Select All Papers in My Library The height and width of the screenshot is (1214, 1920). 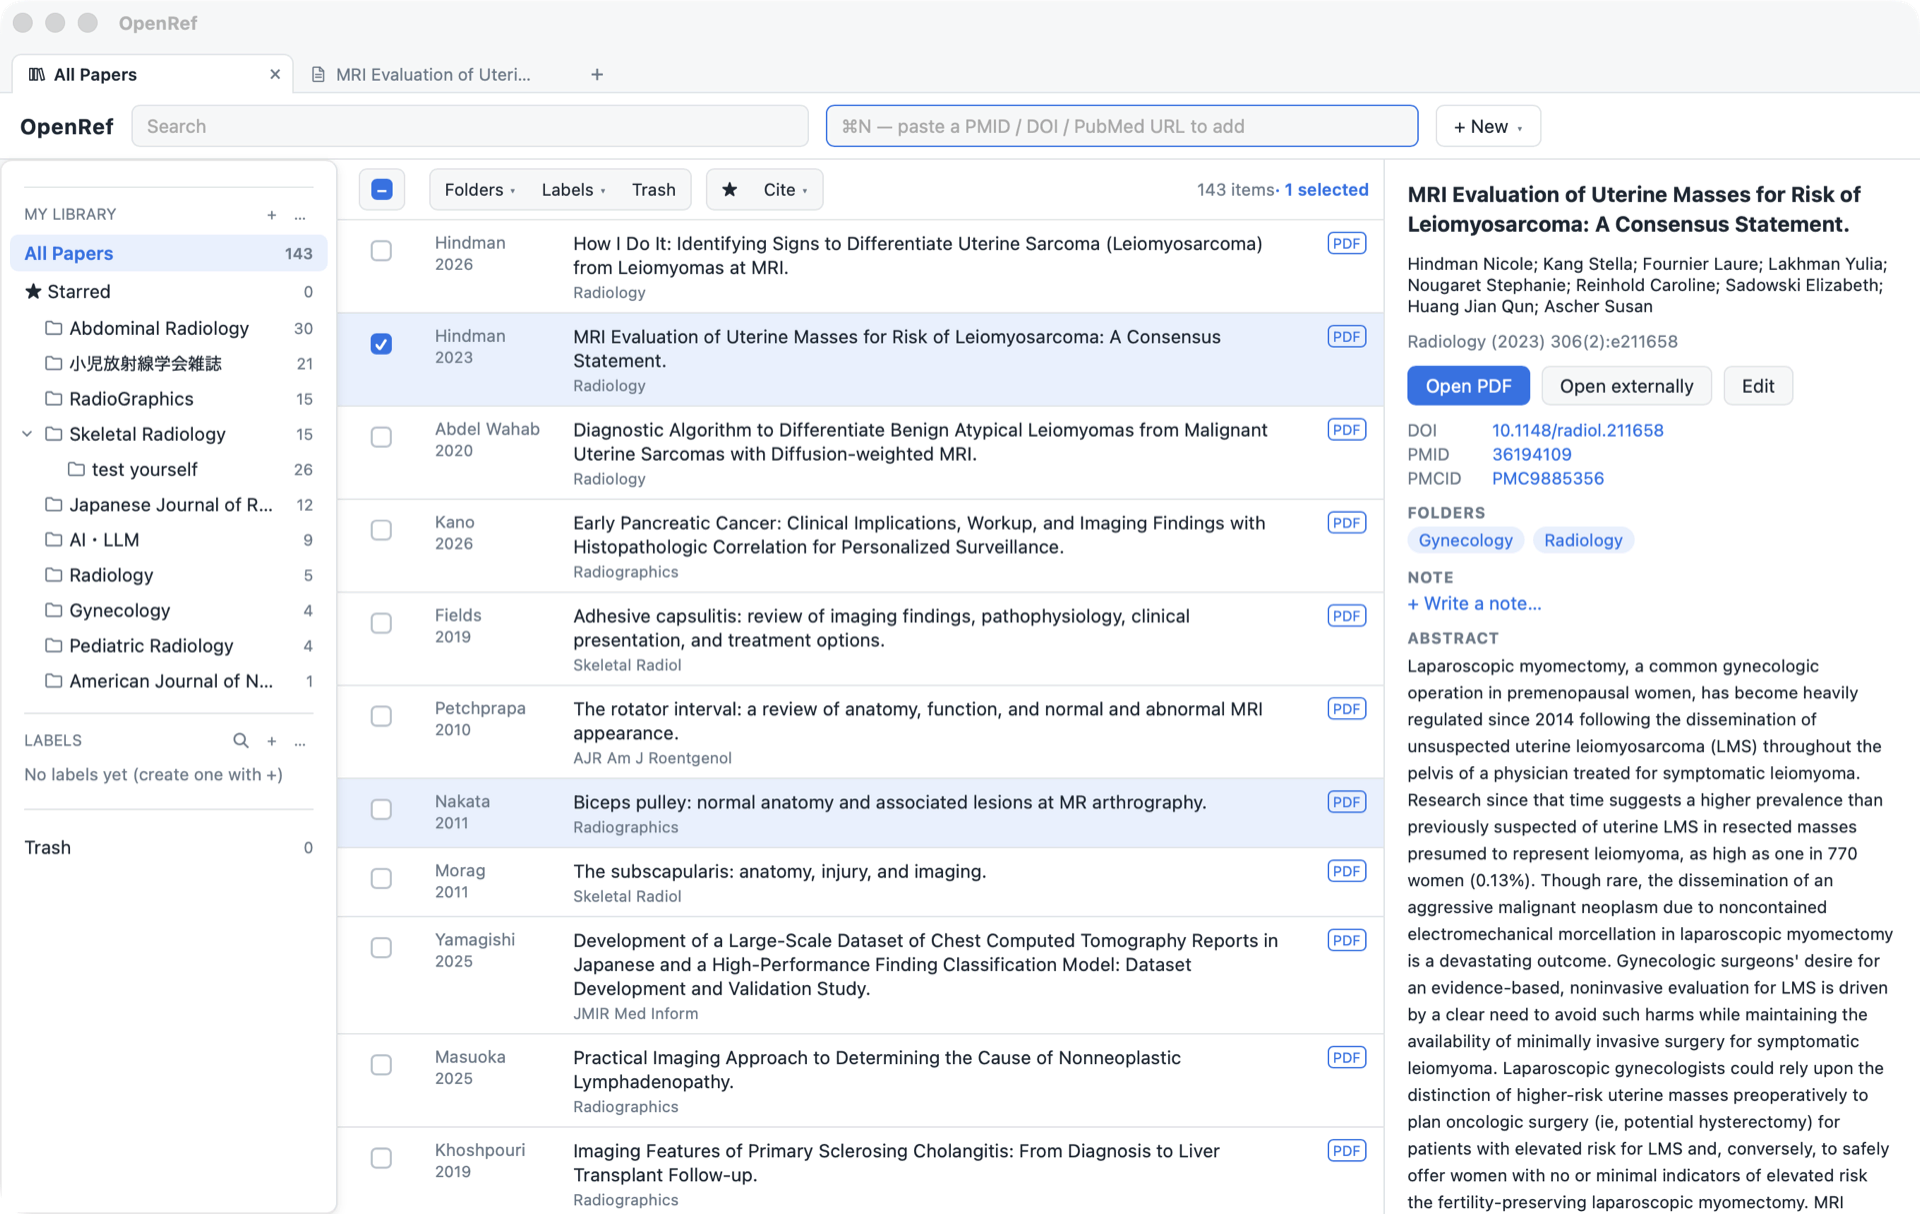click(x=169, y=253)
